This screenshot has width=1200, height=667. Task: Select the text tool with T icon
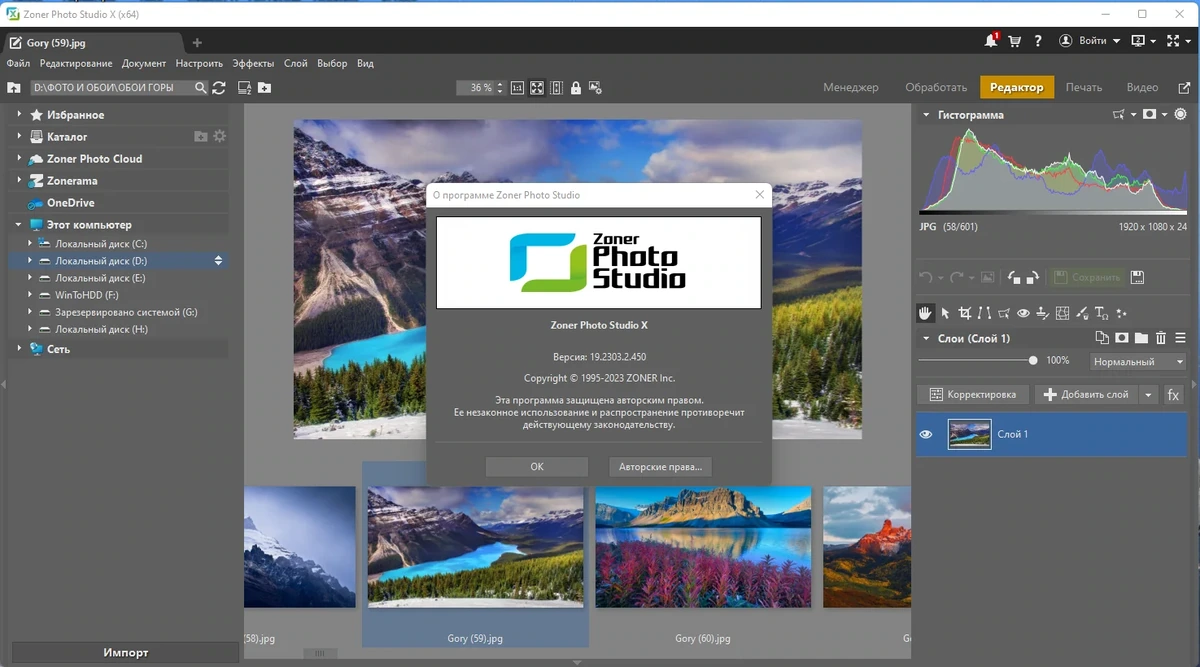pos(1101,313)
